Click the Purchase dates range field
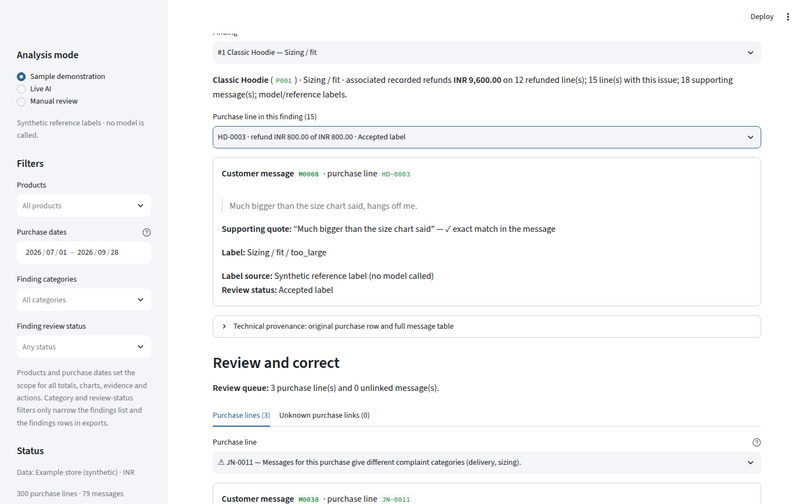 84,253
